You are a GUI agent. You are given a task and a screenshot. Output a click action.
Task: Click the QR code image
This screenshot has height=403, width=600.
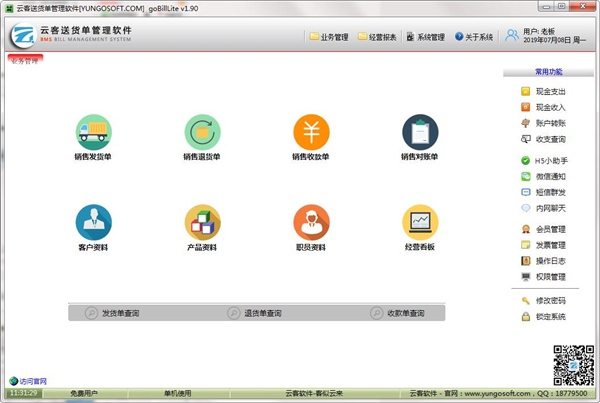(x=574, y=365)
